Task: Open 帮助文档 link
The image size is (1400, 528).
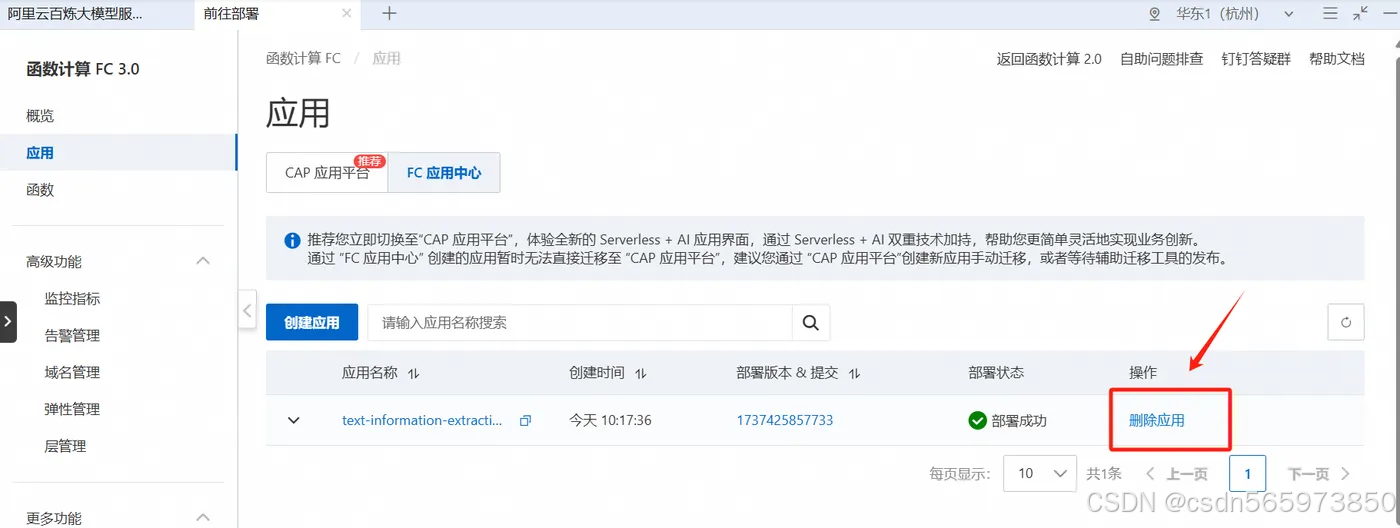Action: click(x=1337, y=59)
